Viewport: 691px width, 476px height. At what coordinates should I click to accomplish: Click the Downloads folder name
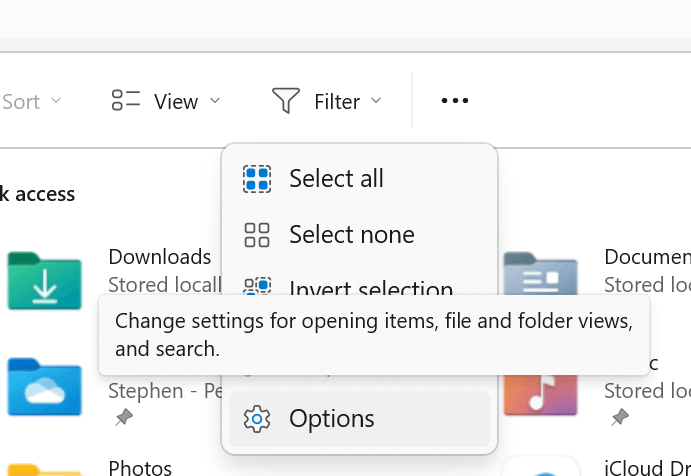pos(160,257)
